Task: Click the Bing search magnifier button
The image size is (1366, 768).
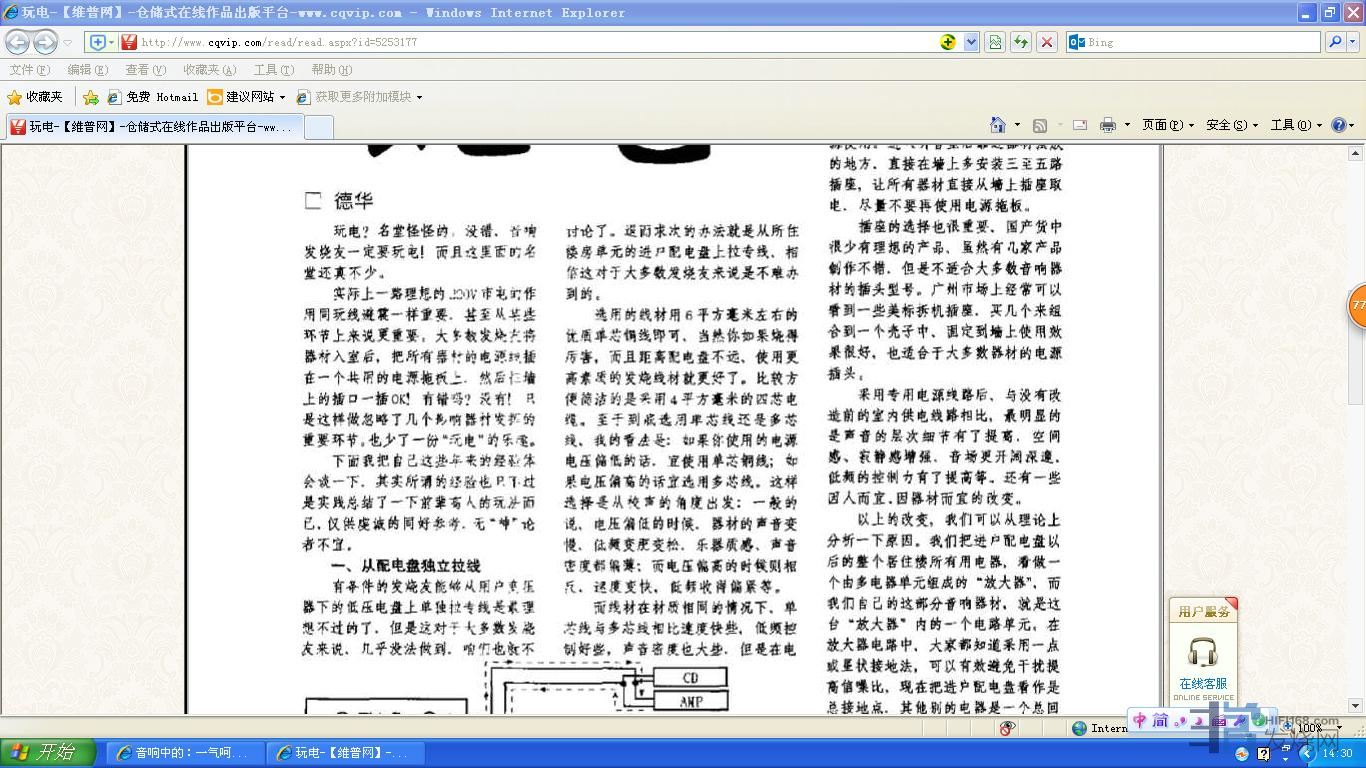Action: pos(1334,42)
